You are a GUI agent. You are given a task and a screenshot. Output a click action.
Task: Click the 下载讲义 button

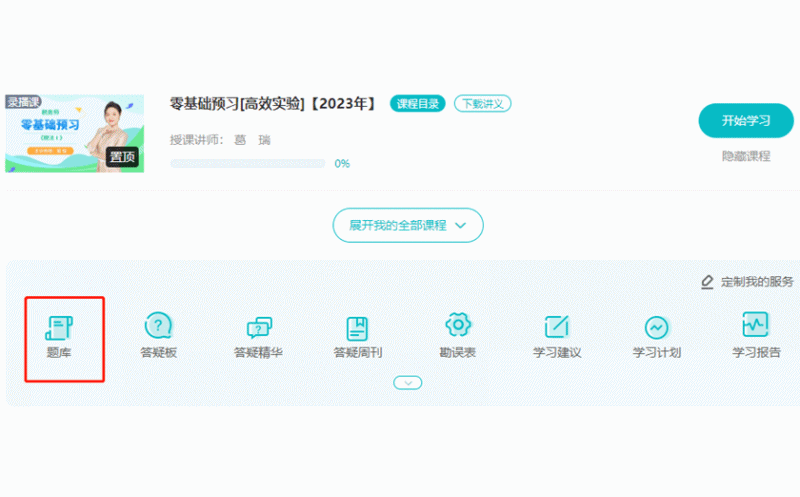(483, 104)
